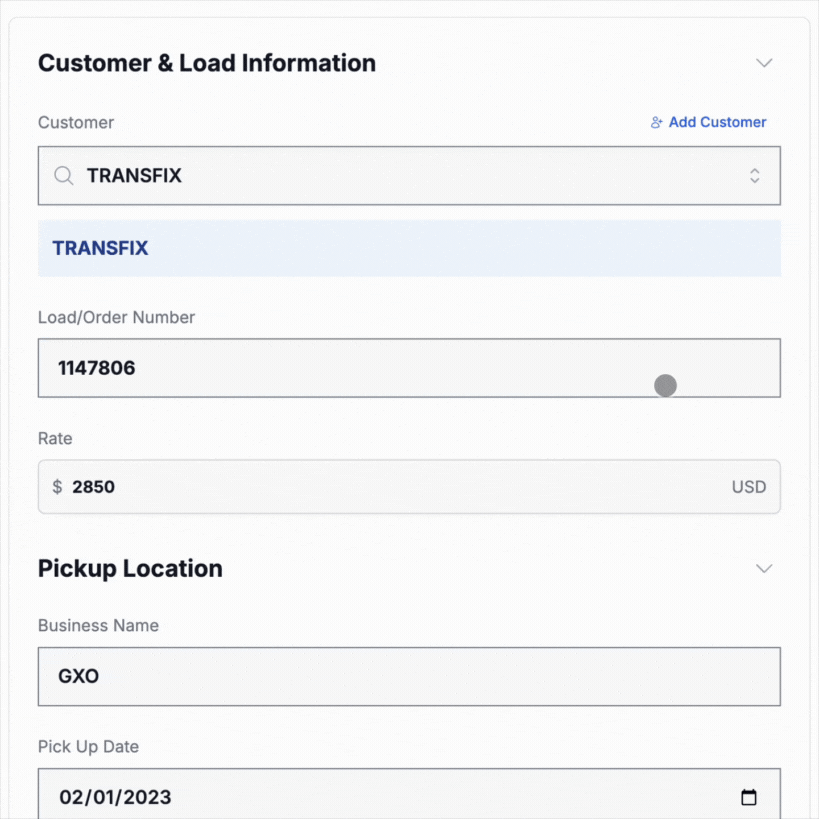Focus the Customer search box containing TRANSFIX
This screenshot has width=819, height=819.
coord(400,176)
